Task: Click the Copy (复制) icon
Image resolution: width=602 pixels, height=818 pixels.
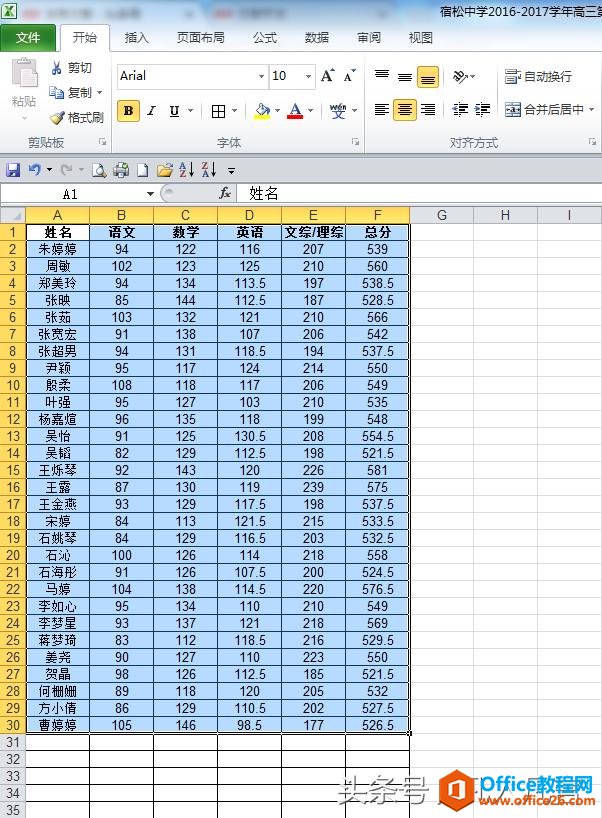Action: coord(56,92)
